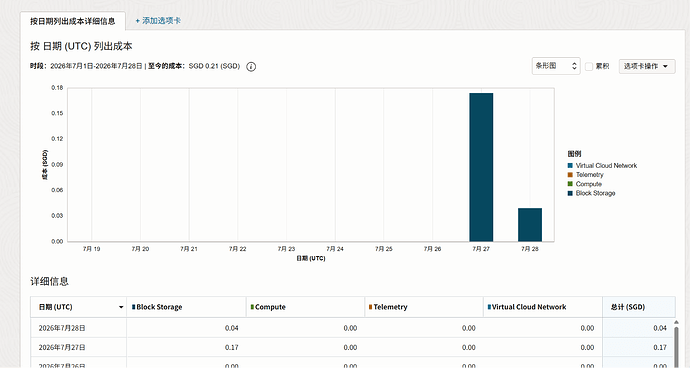Click the 7月 19 axis label
The image size is (690, 368).
pos(92,249)
